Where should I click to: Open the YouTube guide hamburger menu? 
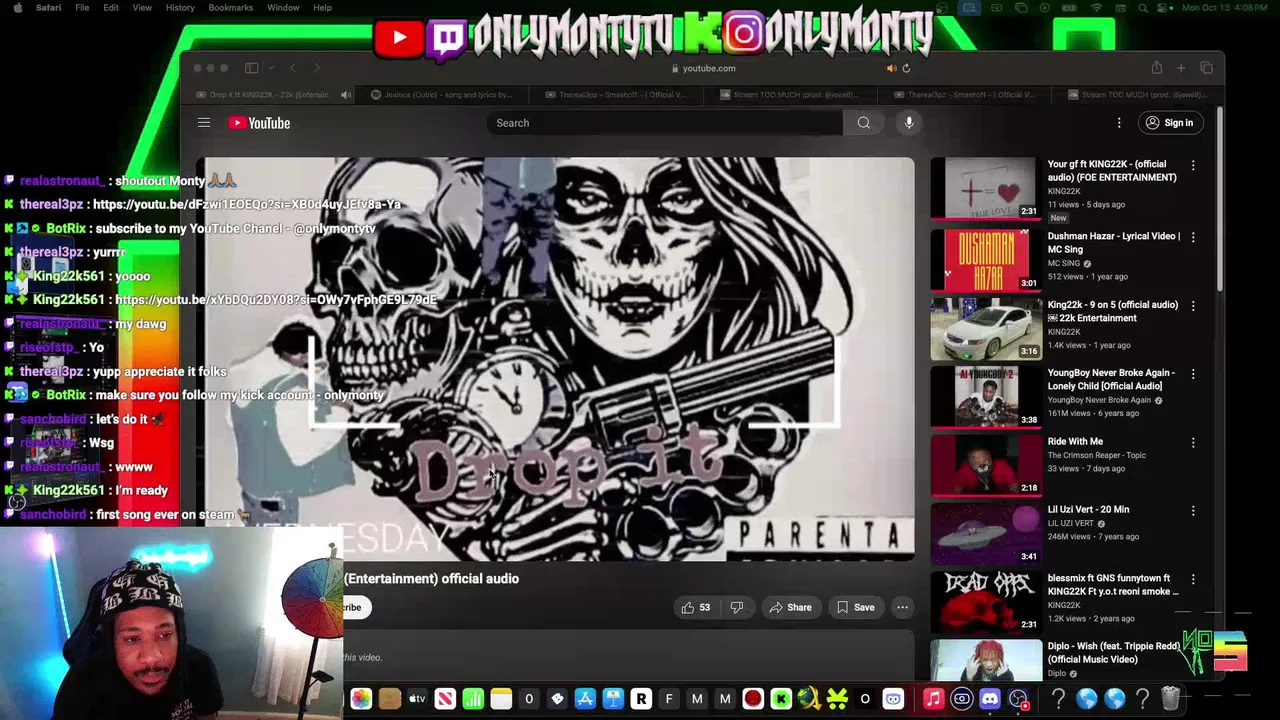(x=204, y=123)
